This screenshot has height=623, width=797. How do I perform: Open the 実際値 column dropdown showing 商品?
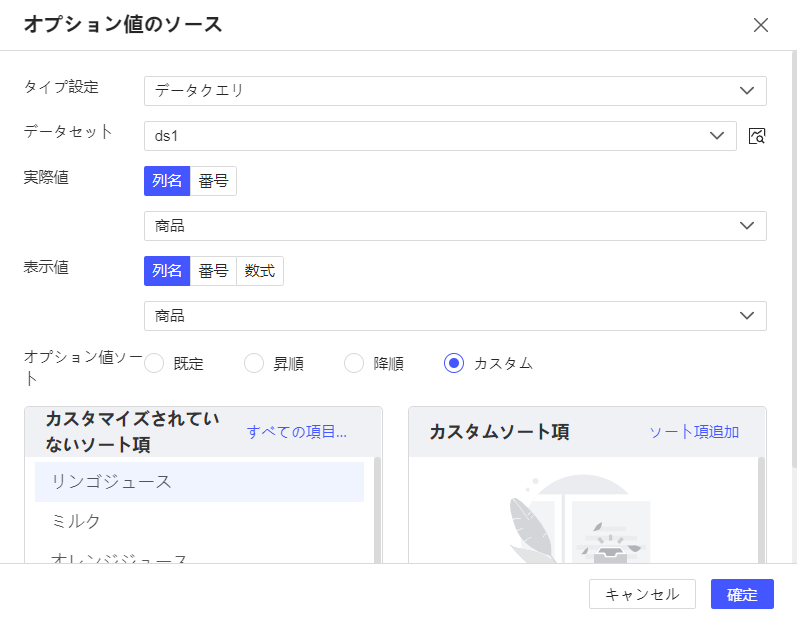[455, 226]
